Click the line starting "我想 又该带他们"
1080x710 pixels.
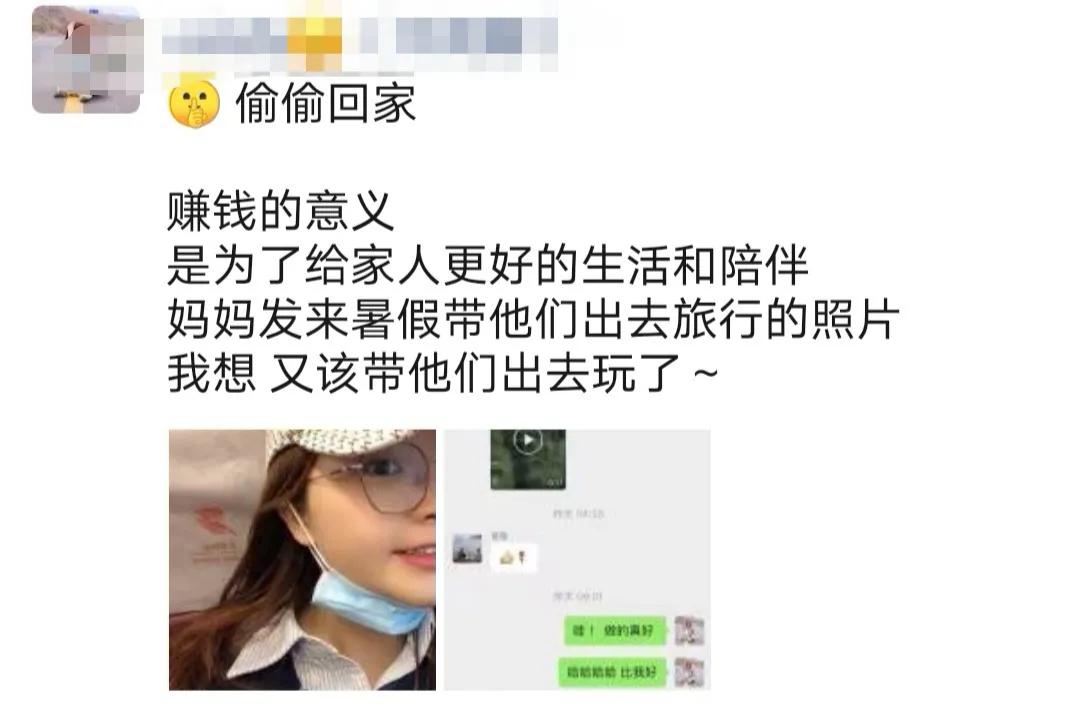point(442,373)
